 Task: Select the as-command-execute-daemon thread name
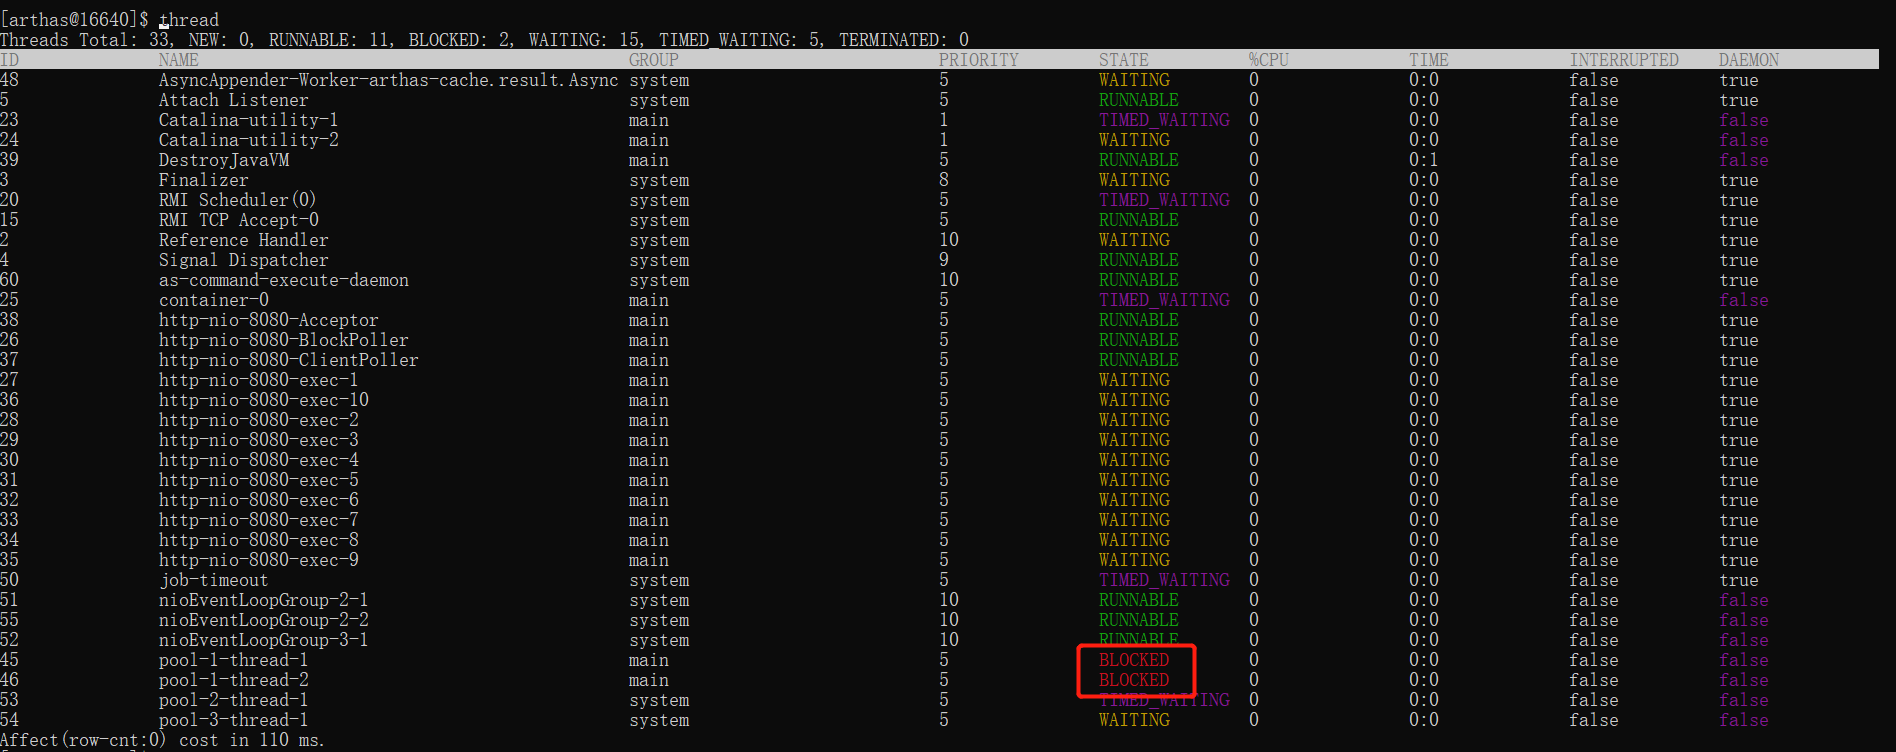[284, 280]
